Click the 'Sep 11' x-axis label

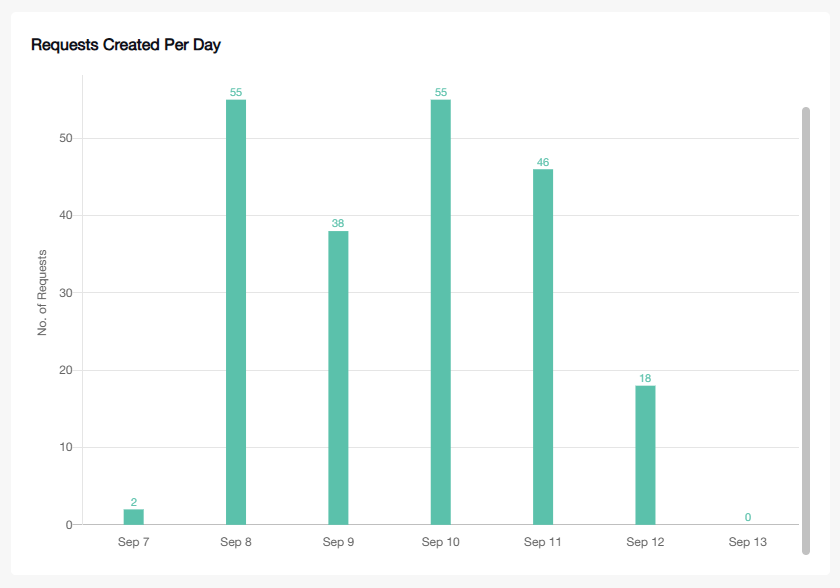(543, 542)
